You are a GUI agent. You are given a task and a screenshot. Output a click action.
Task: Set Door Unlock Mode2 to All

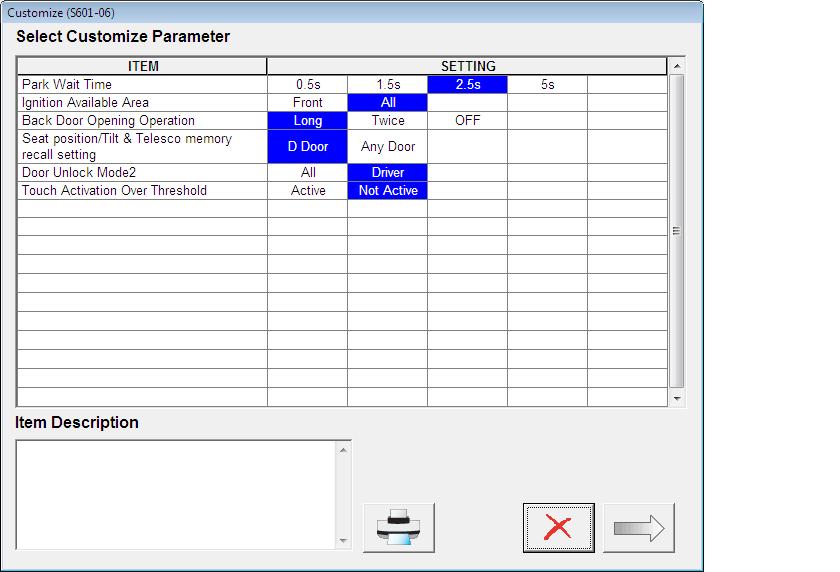308,172
